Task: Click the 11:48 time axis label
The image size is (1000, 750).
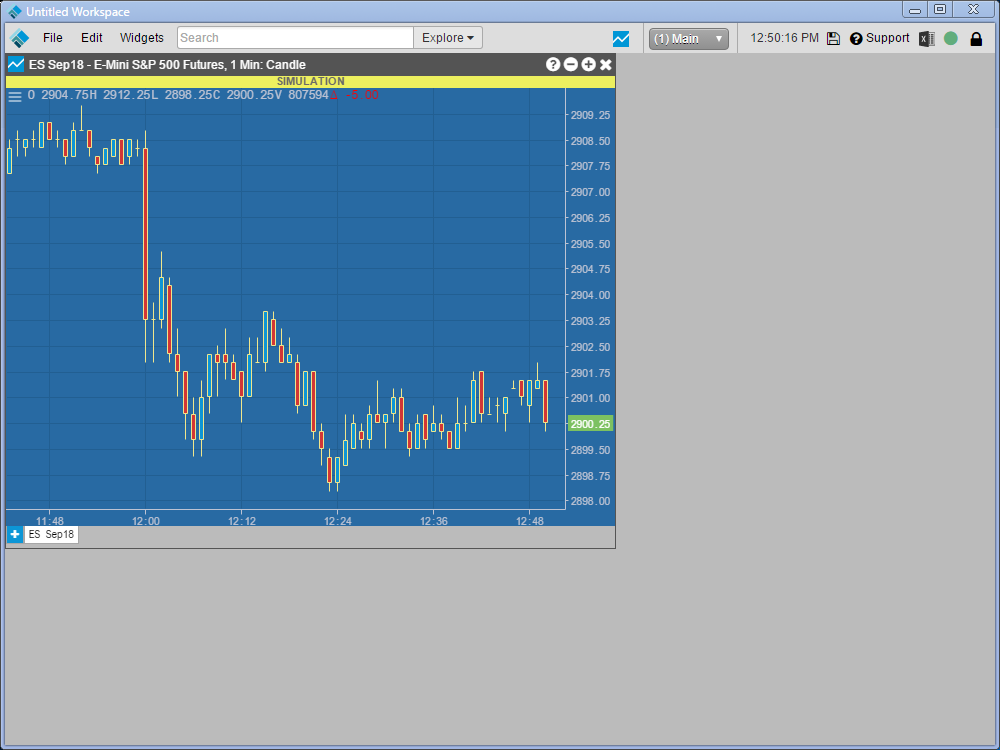Action: pyautogui.click(x=50, y=520)
